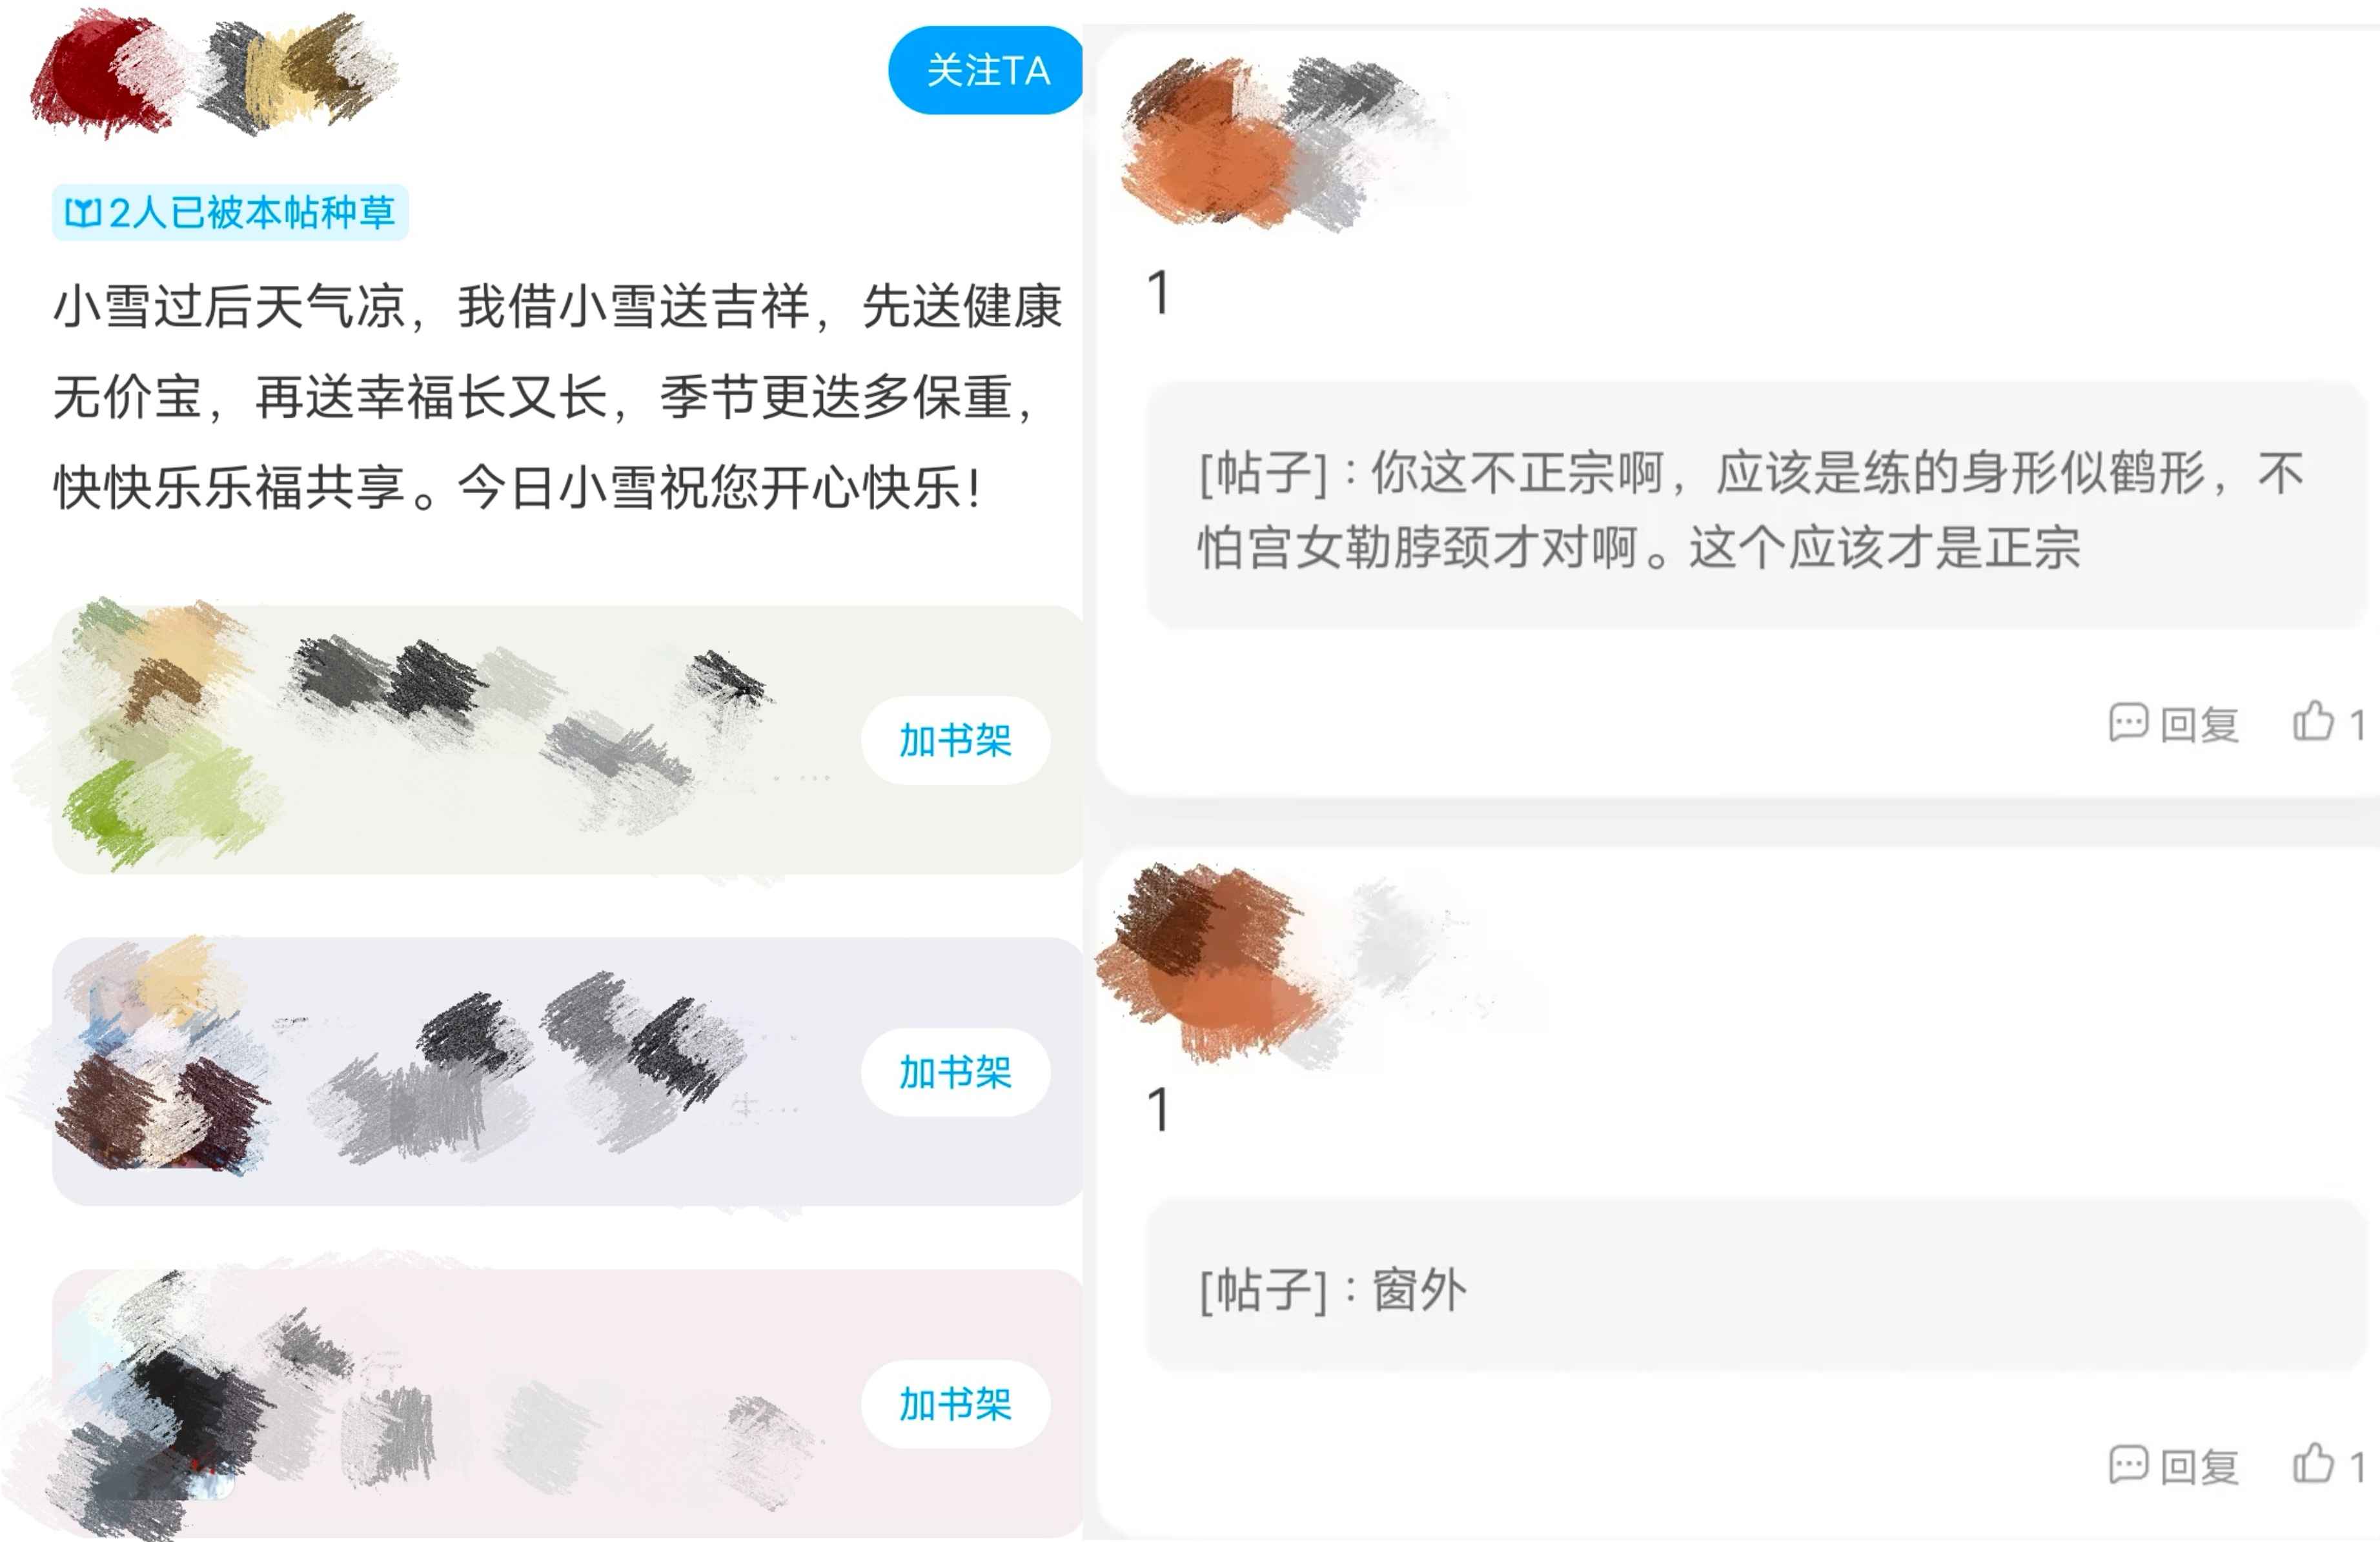Tap the reply bubble icon on first comment
Screen dimensions: 2380x1542
[x=2128, y=722]
